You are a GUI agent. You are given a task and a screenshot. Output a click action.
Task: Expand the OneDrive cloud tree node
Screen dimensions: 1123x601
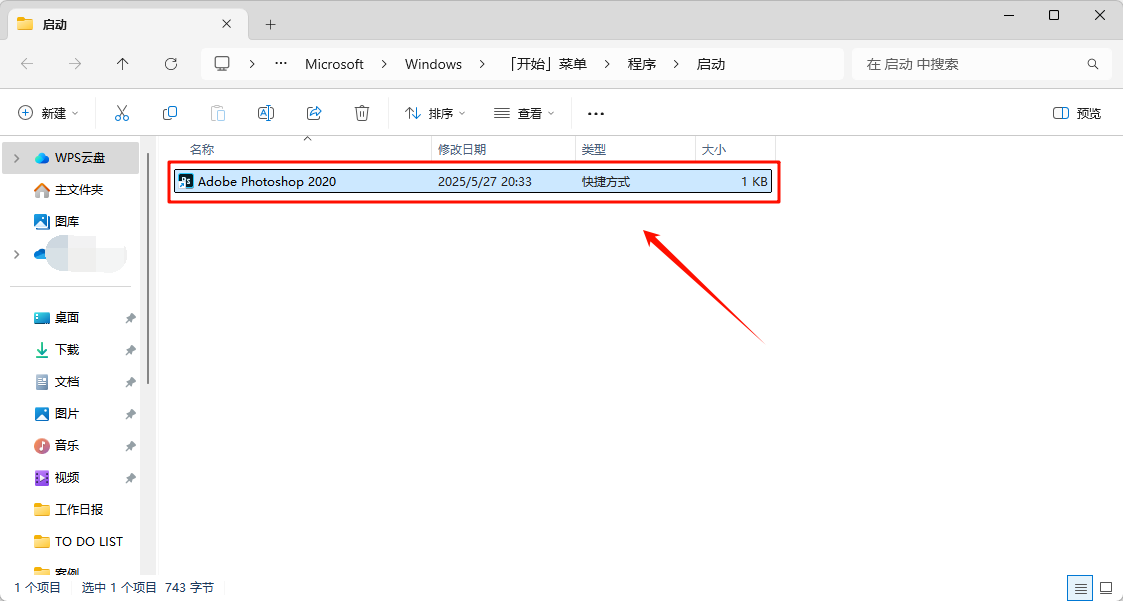tap(16, 254)
